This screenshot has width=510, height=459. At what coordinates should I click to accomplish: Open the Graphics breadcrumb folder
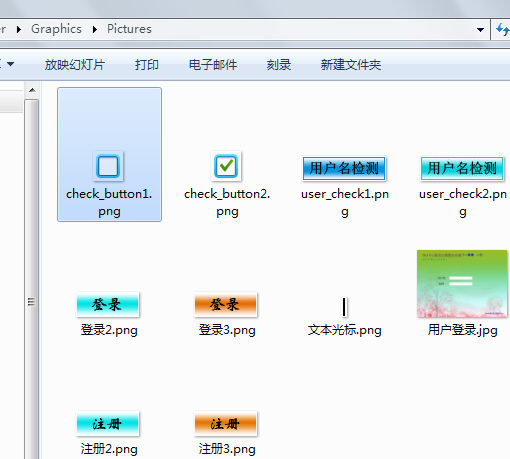click(x=56, y=29)
